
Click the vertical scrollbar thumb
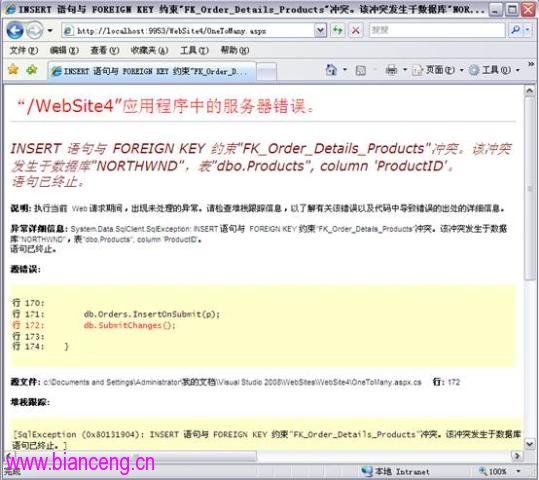(529, 188)
